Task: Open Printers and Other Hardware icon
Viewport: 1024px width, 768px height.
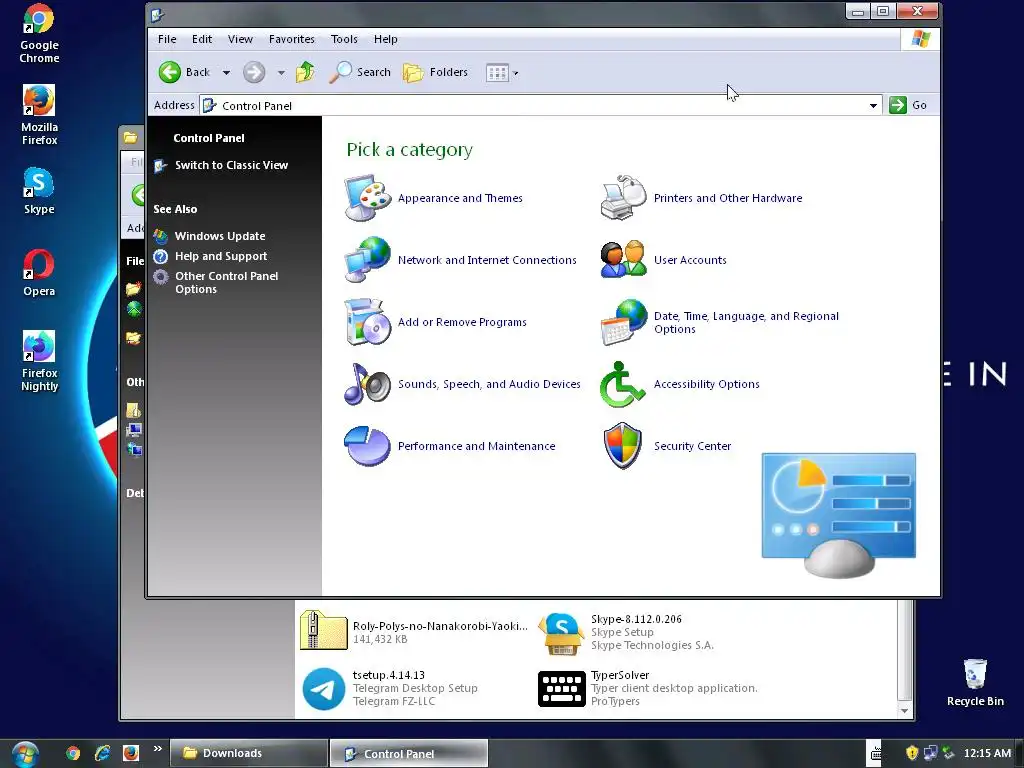Action: click(623, 198)
